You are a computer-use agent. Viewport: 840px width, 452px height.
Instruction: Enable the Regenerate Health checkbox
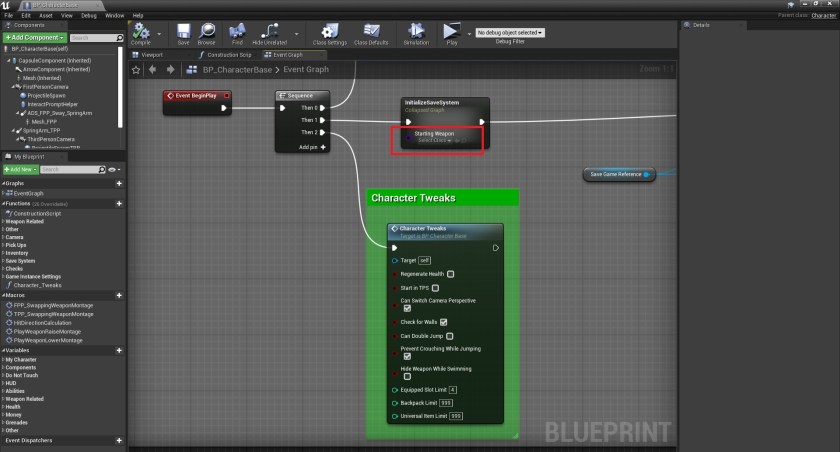pos(451,273)
